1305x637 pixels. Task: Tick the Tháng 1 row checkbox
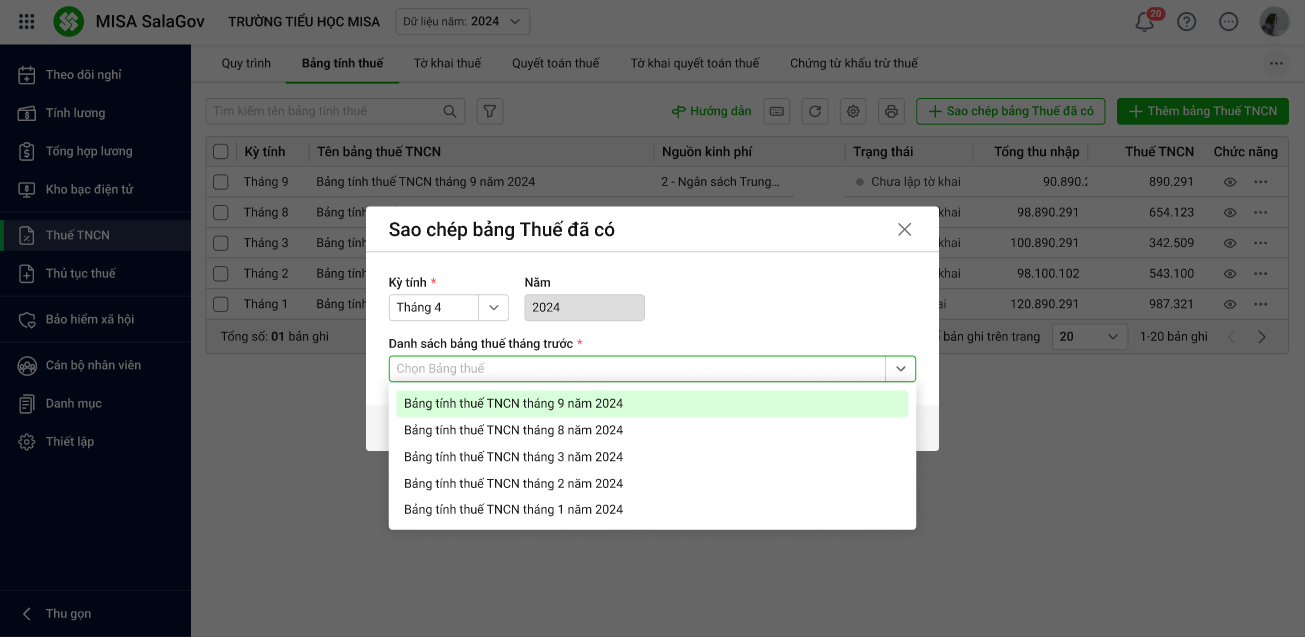(x=221, y=304)
